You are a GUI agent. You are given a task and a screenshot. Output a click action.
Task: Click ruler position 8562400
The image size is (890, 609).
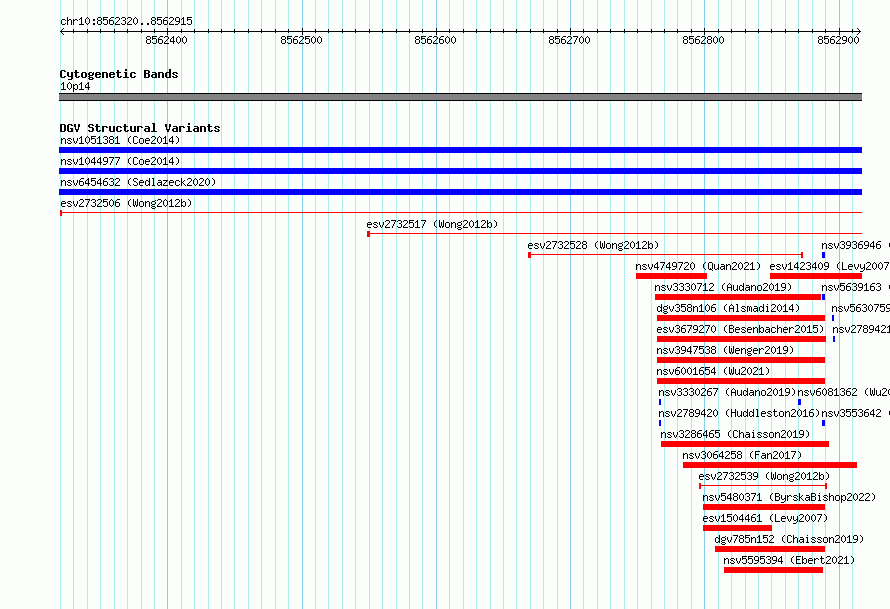pyautogui.click(x=166, y=40)
